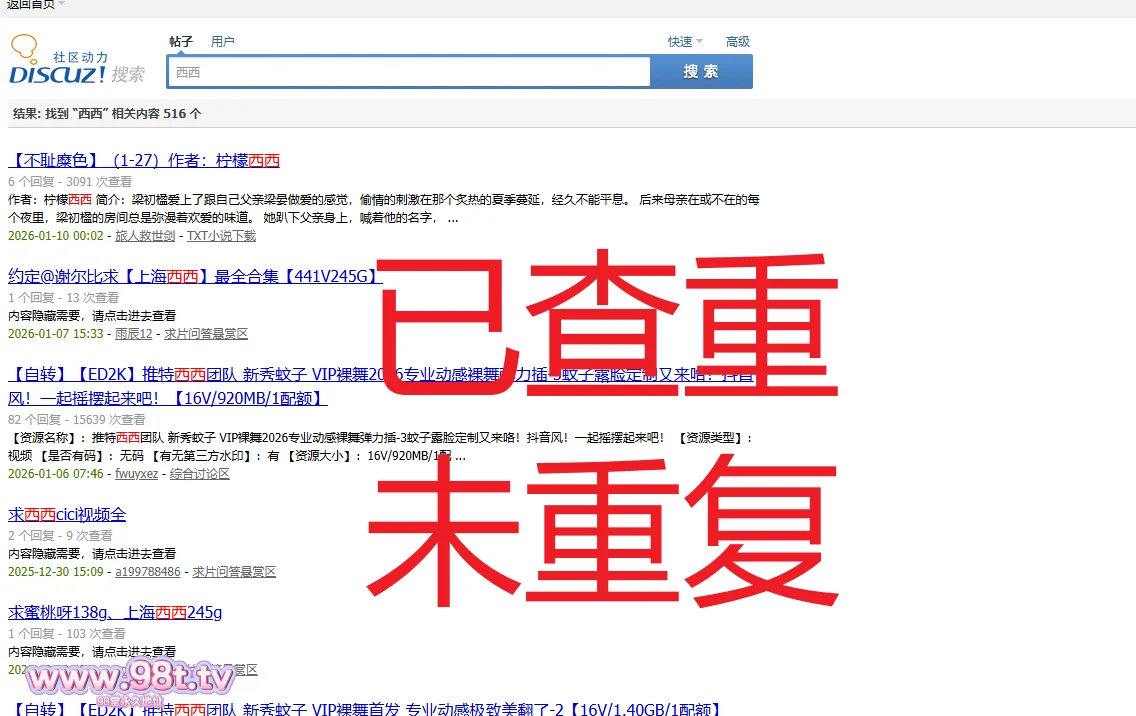1136x716 pixels.
Task: Open the 高级 search options
Action: (738, 42)
